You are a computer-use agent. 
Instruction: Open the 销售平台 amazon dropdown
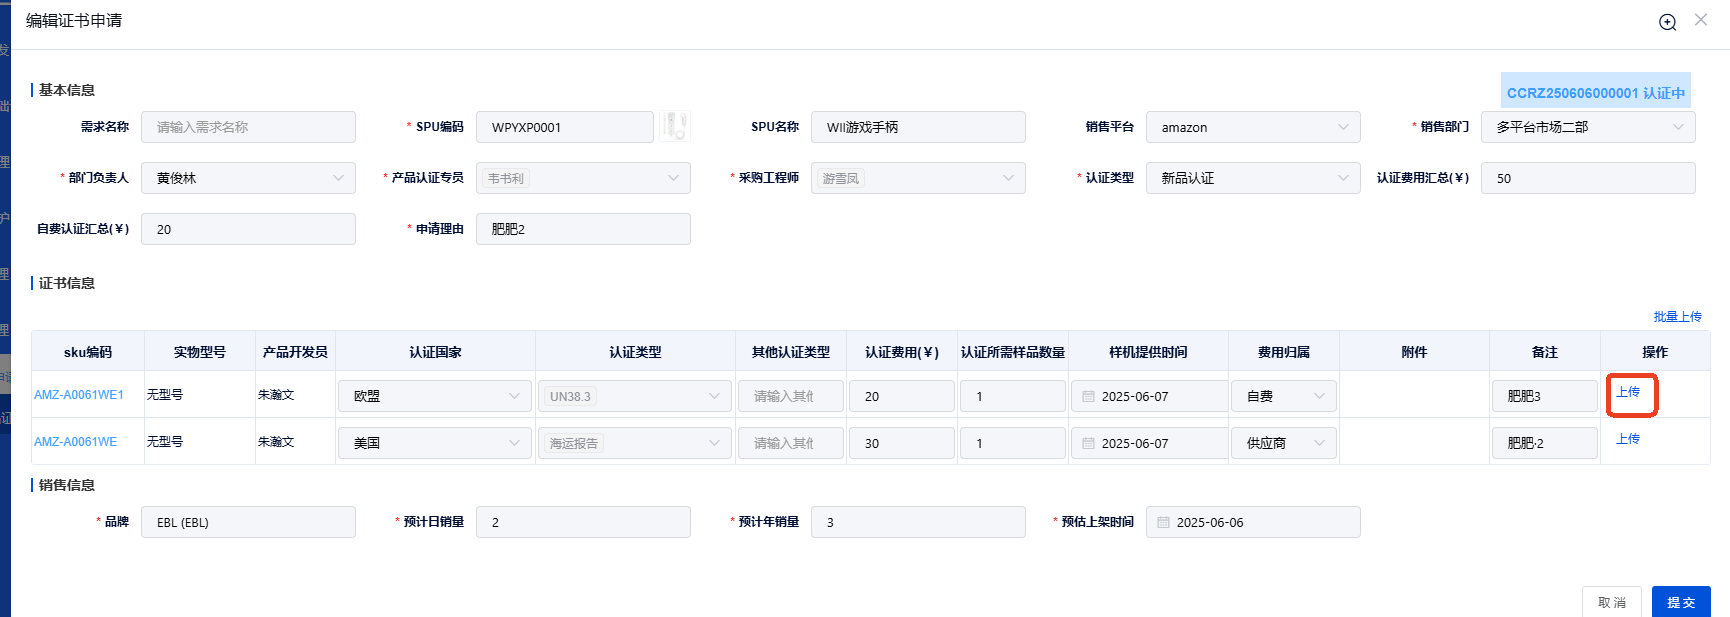tap(1252, 127)
